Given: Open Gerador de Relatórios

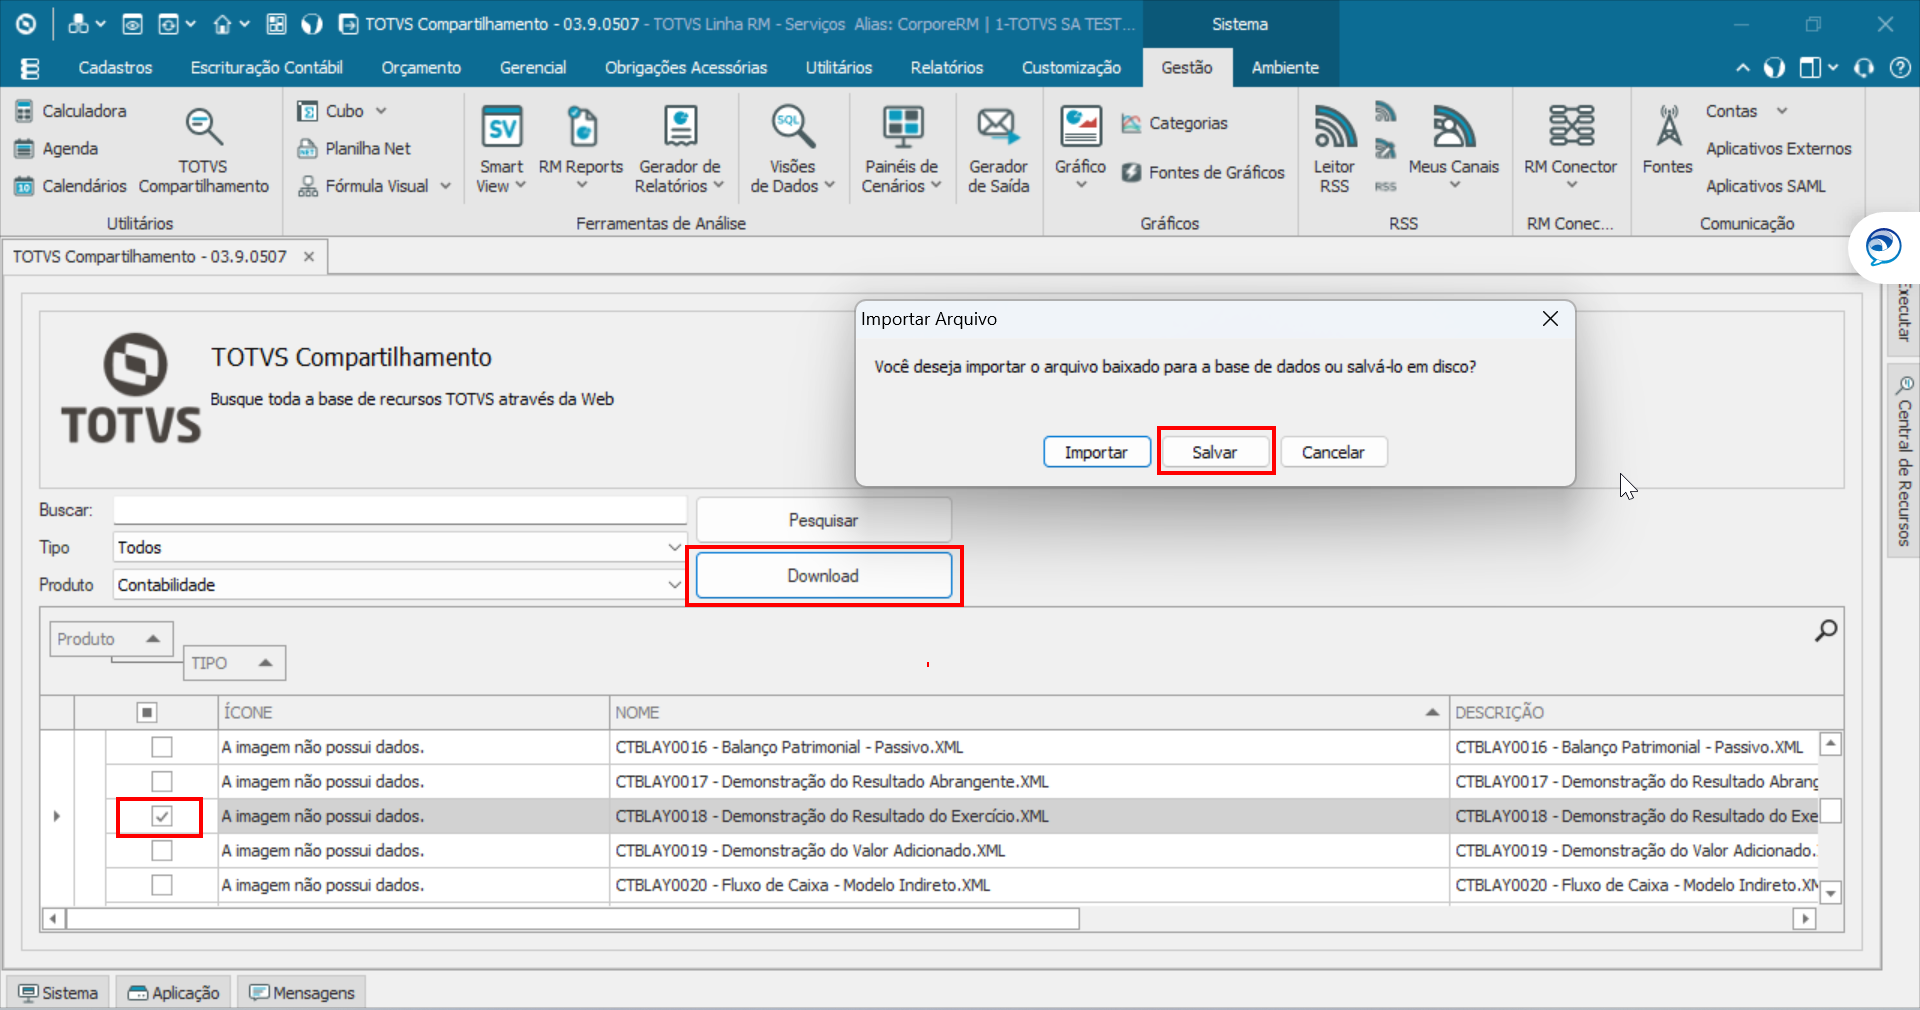Looking at the screenshot, I should click(x=680, y=150).
